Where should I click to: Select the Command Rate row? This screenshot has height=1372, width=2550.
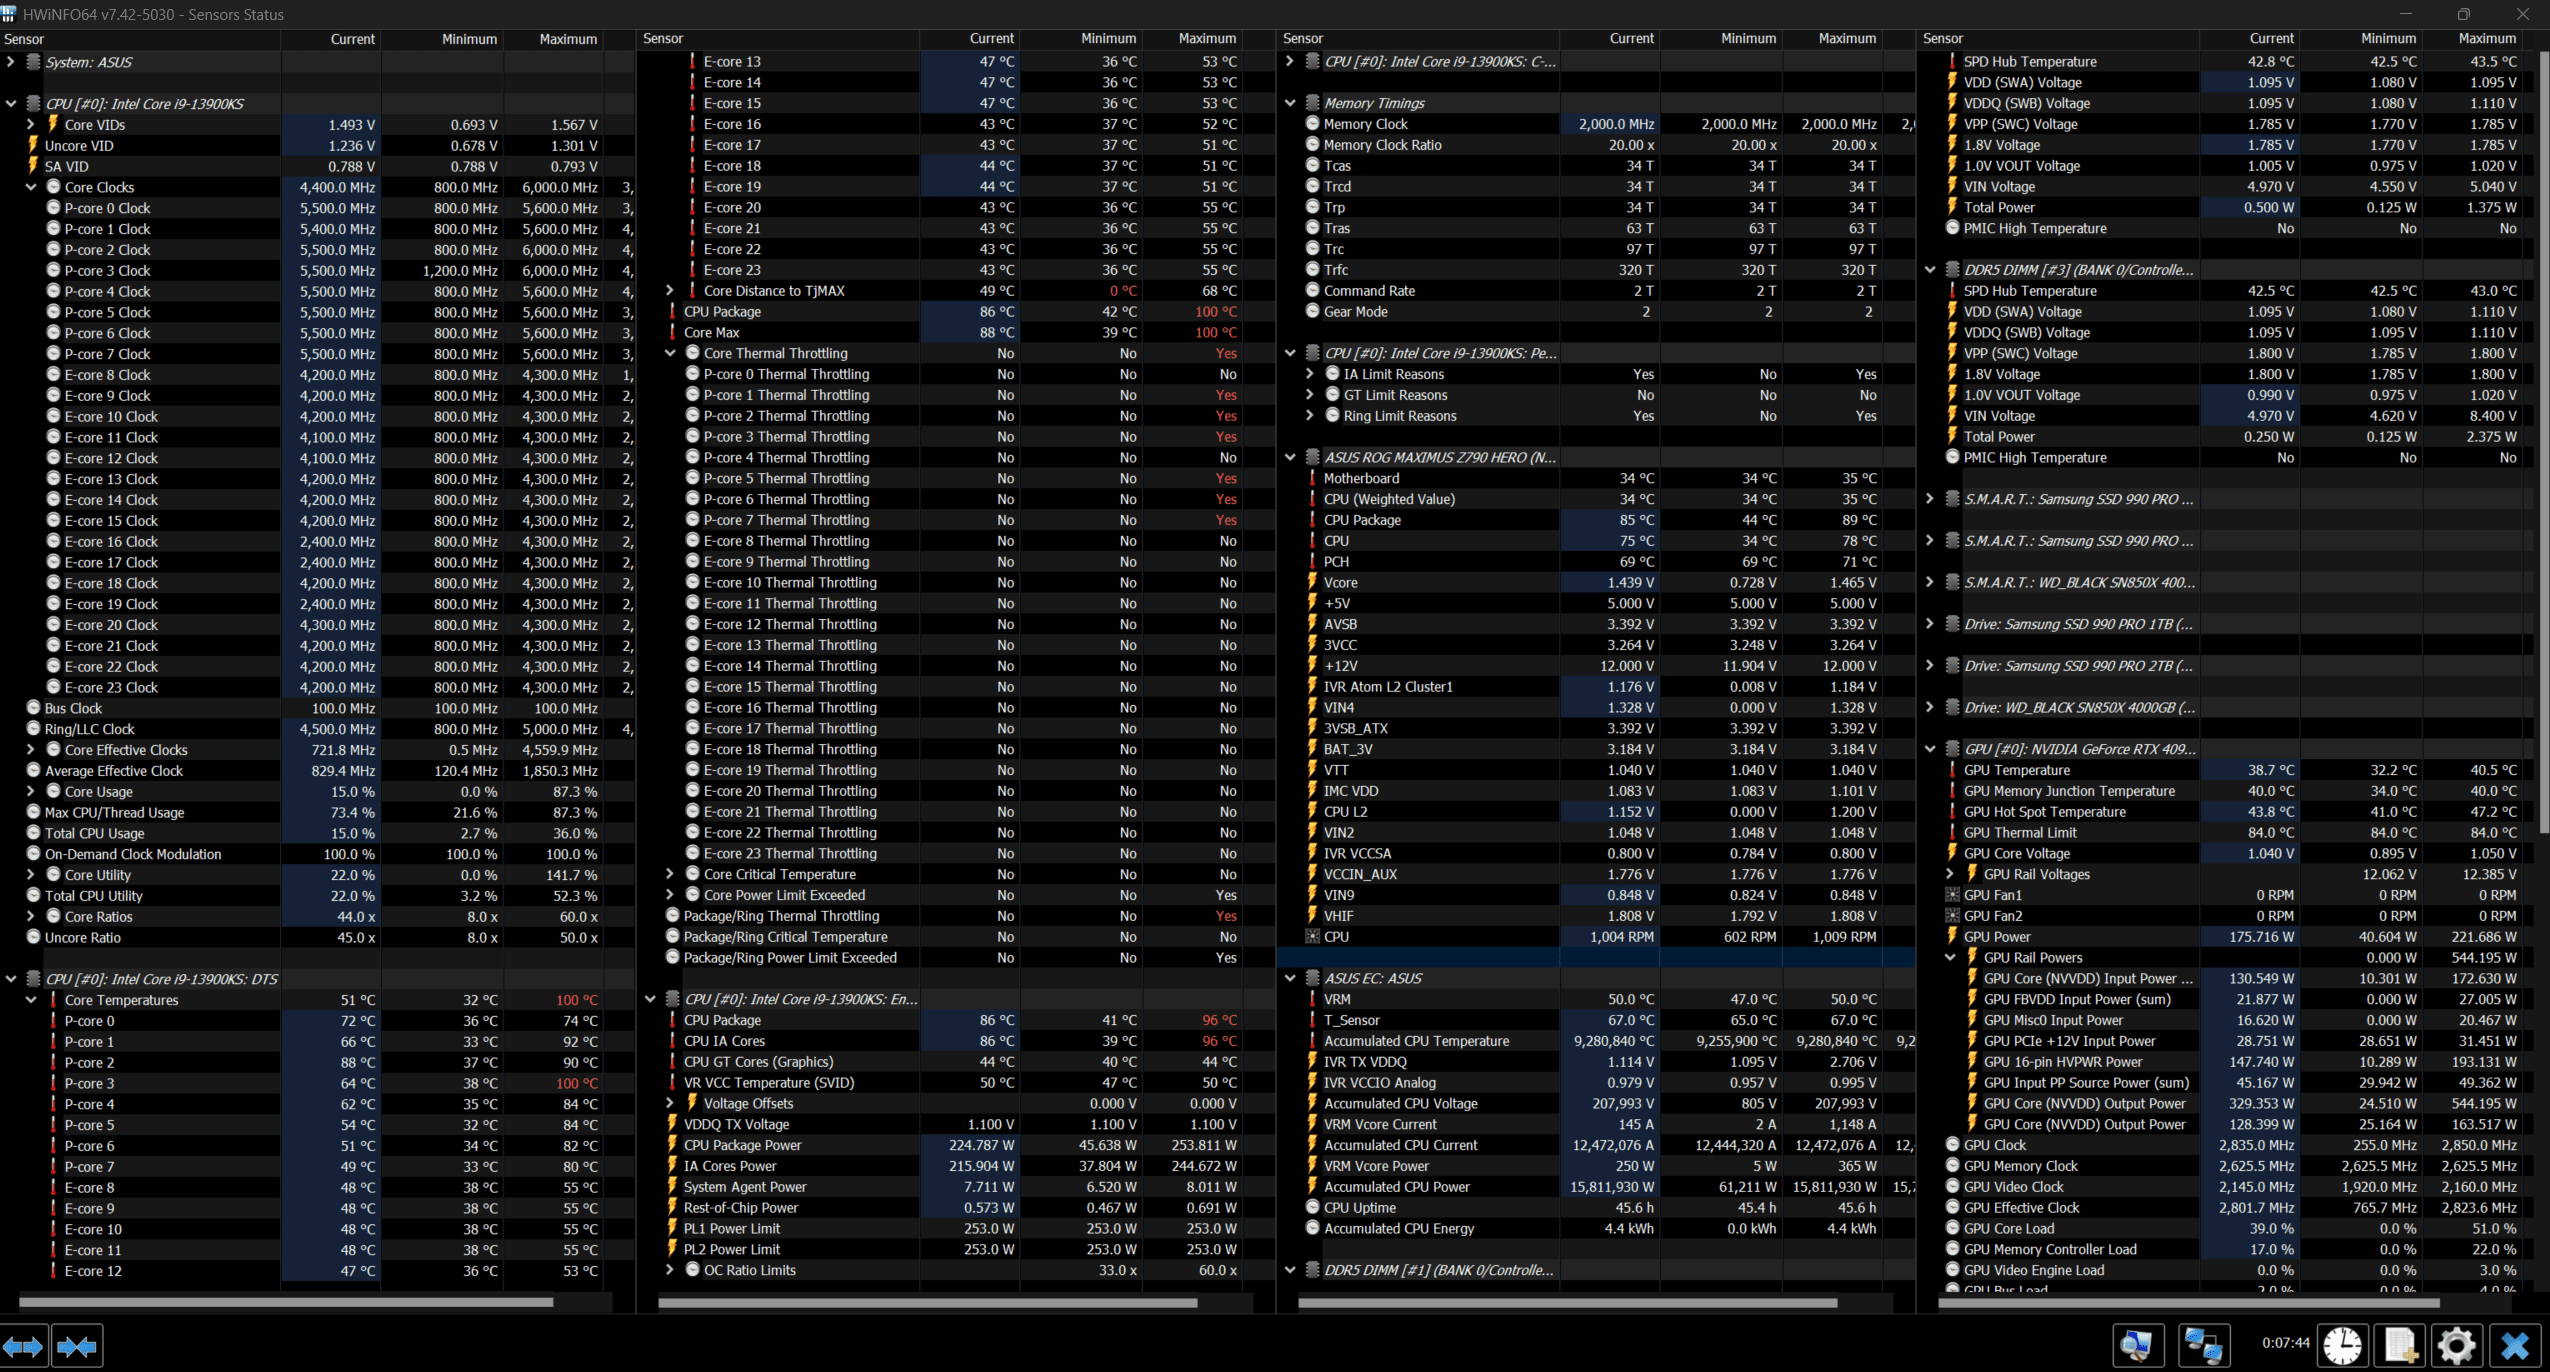click(1596, 291)
